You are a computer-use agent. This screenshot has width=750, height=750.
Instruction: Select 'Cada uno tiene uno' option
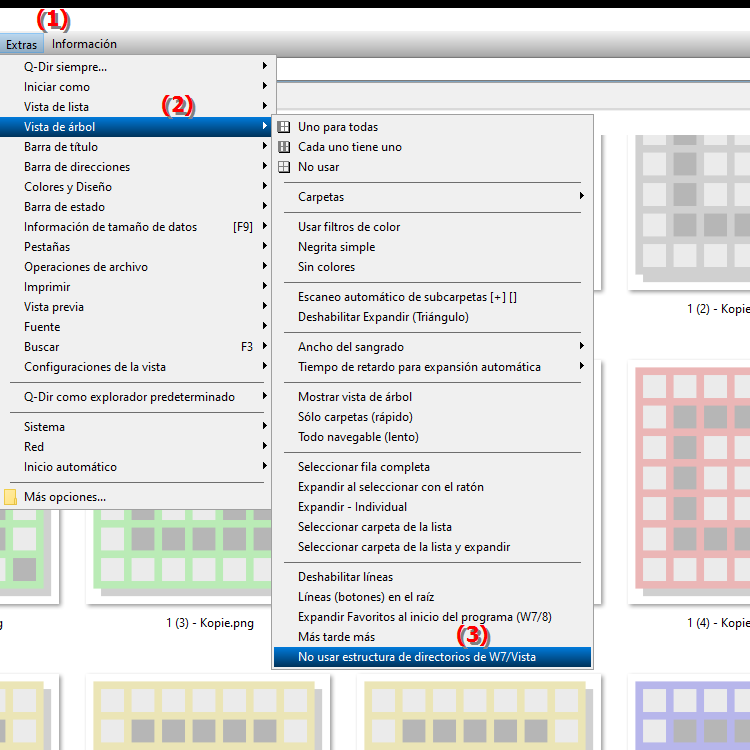click(432, 147)
